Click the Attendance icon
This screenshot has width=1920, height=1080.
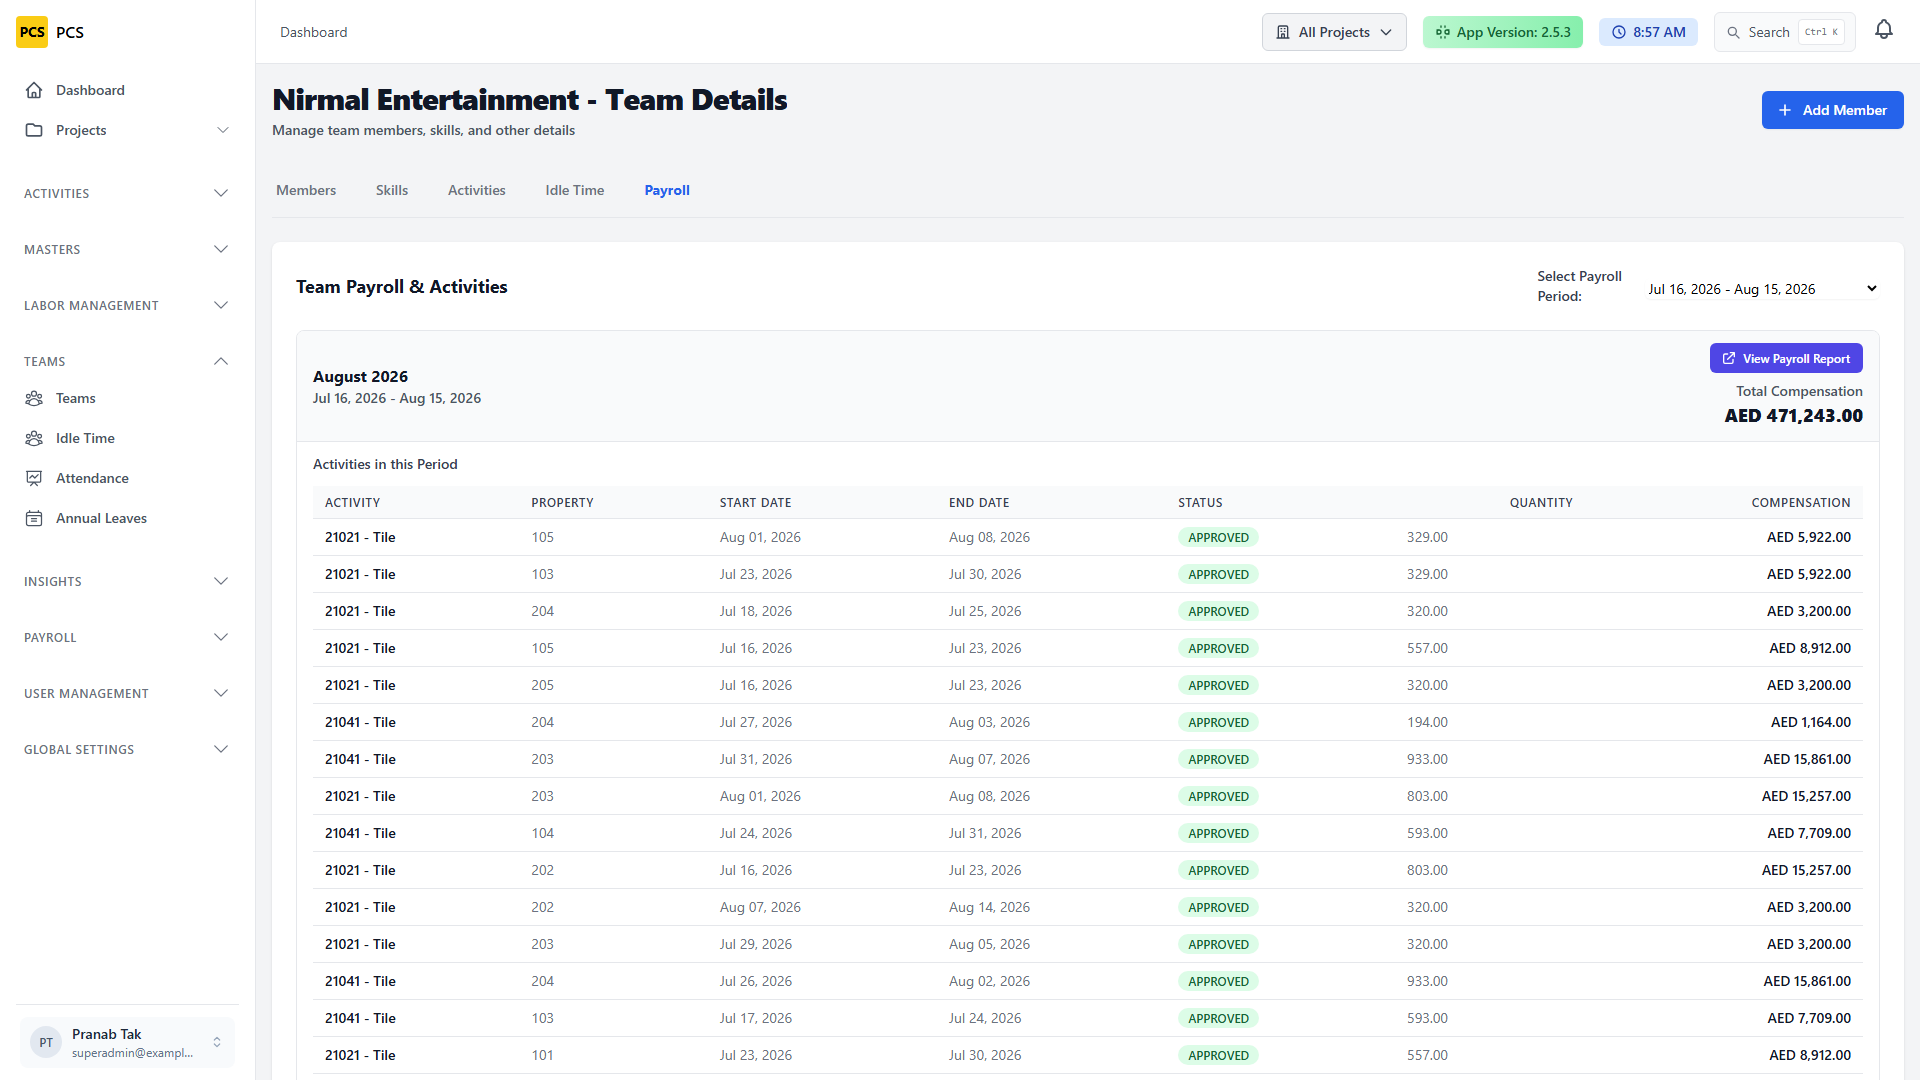coord(34,478)
